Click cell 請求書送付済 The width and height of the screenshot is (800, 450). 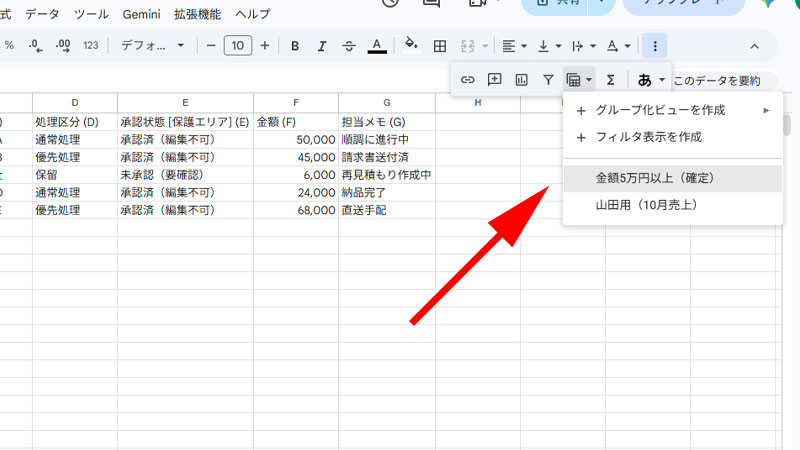387,157
